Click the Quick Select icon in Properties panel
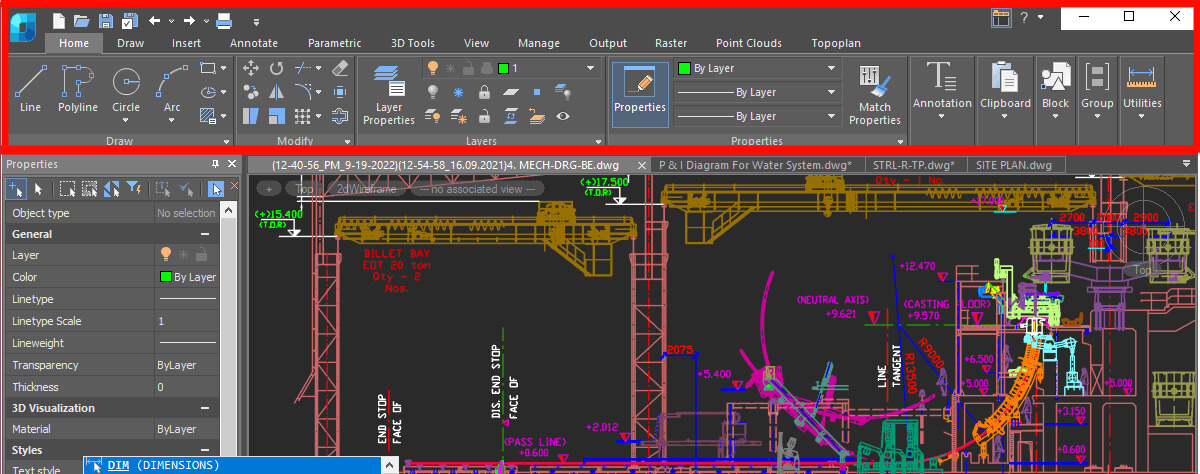 (133, 188)
